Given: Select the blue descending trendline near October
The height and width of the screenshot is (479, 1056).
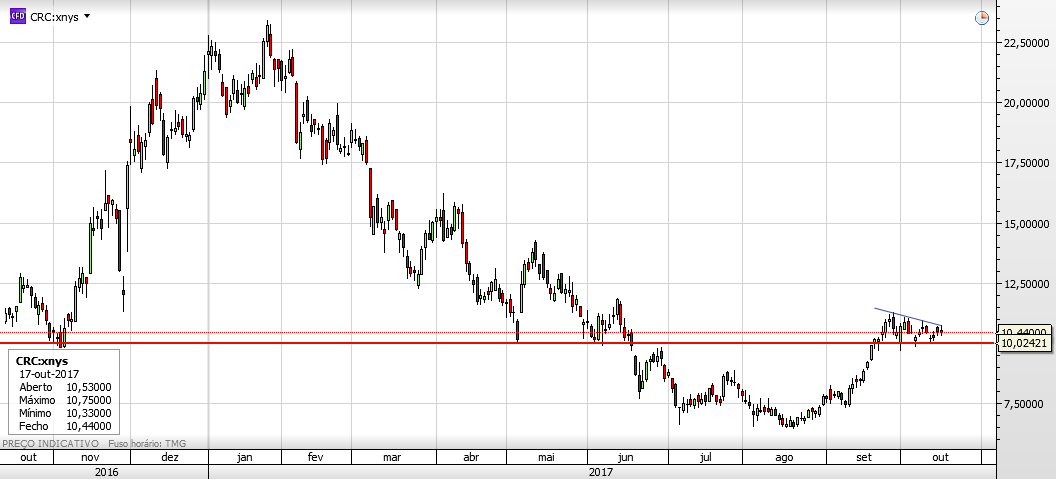Looking at the screenshot, I should tap(908, 317).
